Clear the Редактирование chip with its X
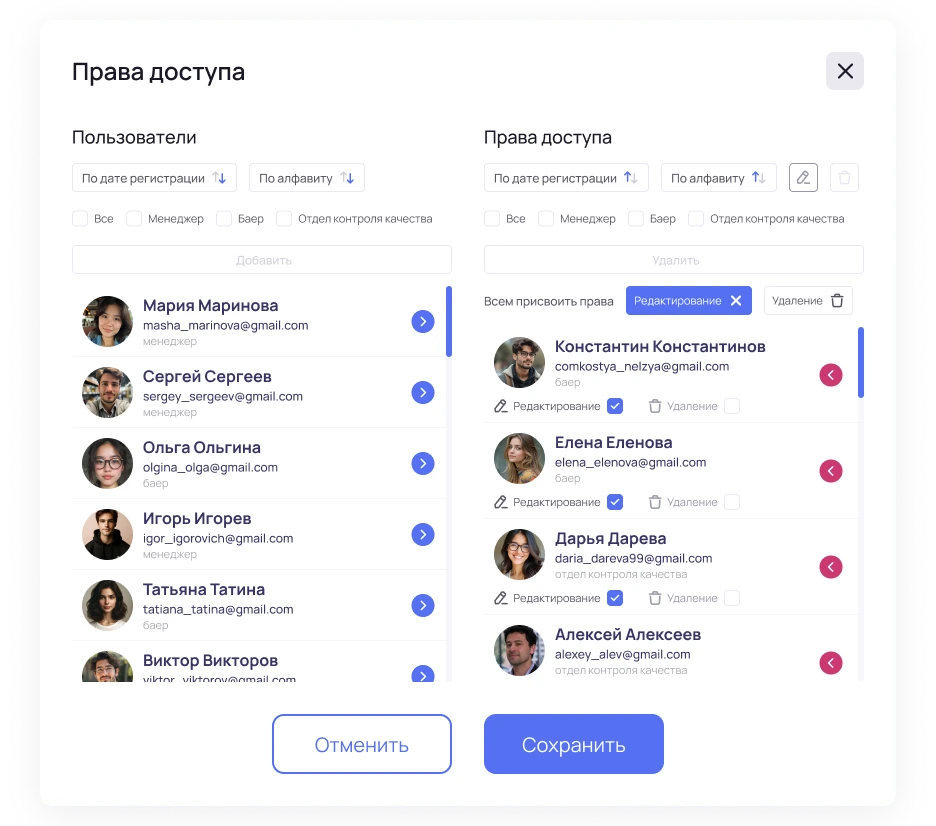Screen dimensions: 936x826 click(x=736, y=301)
